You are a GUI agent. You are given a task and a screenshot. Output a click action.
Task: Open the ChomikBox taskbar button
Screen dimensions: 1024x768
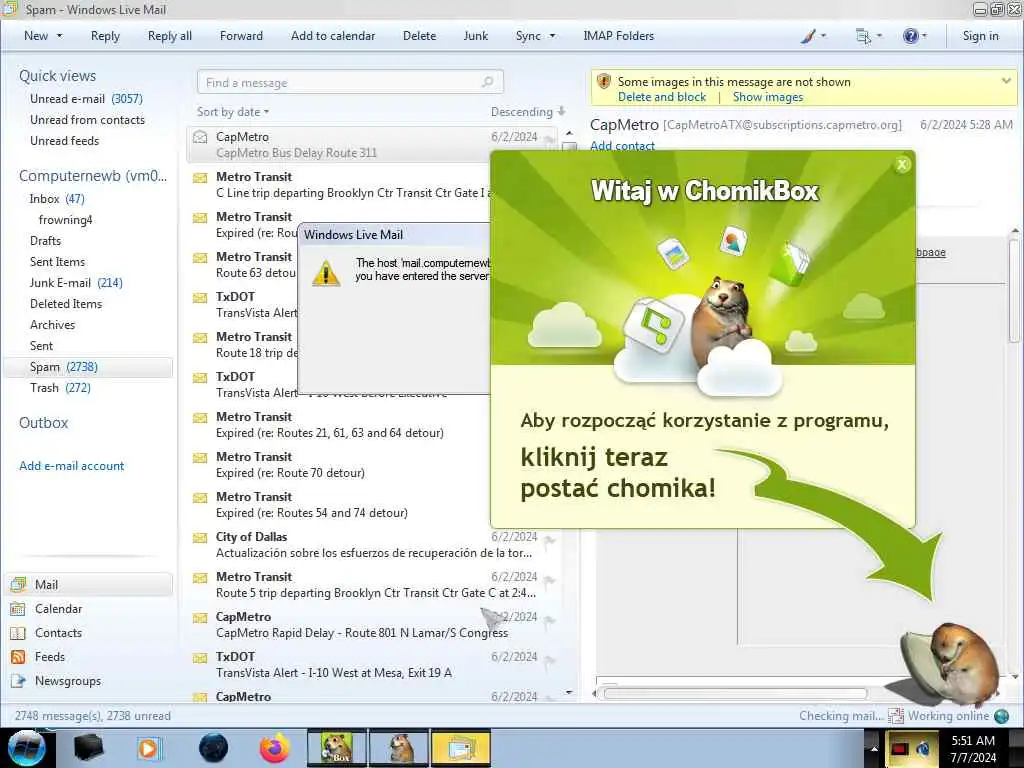336,748
